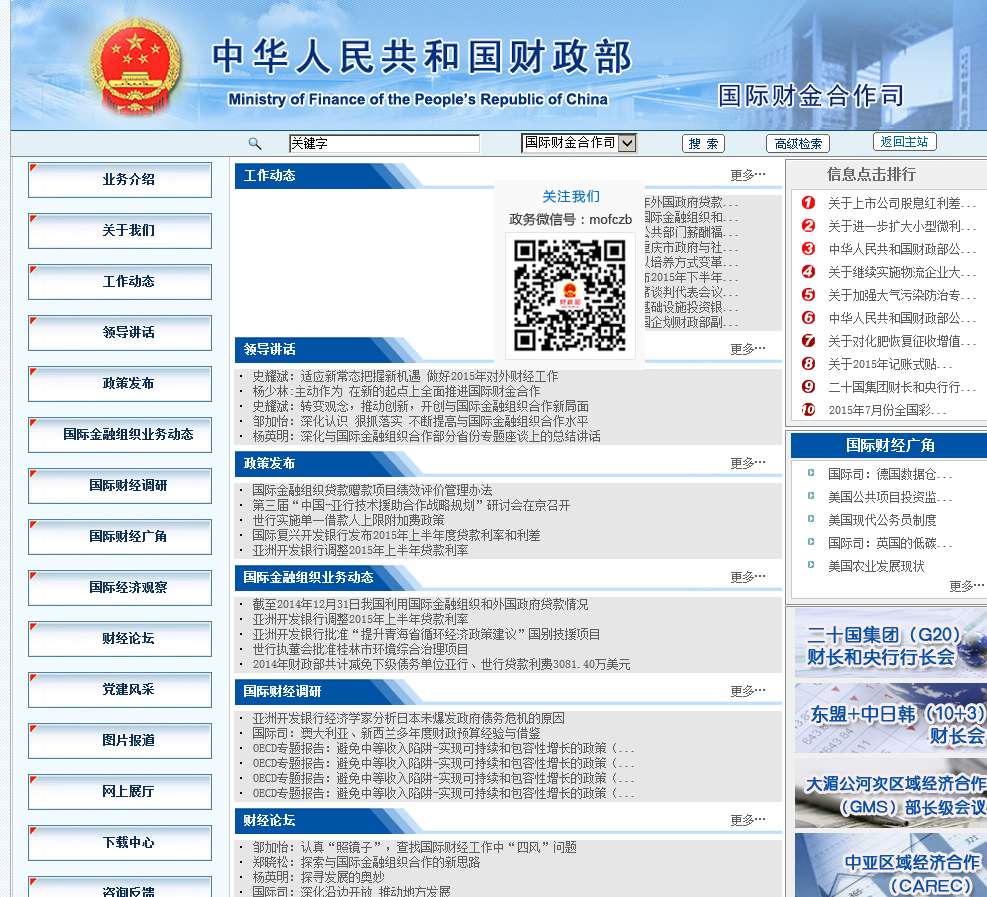The height and width of the screenshot is (897, 987).
Task: Open 图片报道 sidebar item
Action: [x=120, y=741]
